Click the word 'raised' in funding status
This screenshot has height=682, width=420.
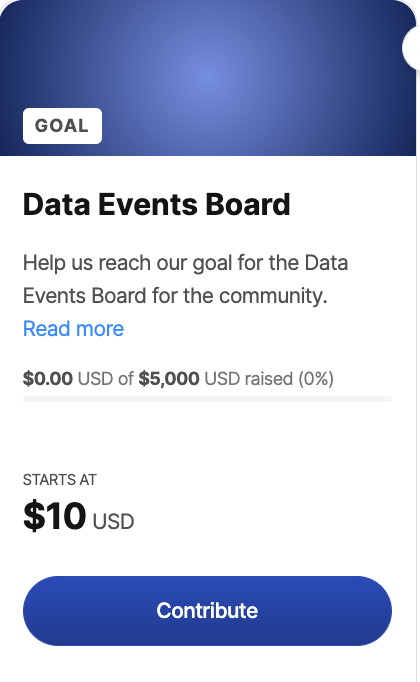[x=269, y=378]
